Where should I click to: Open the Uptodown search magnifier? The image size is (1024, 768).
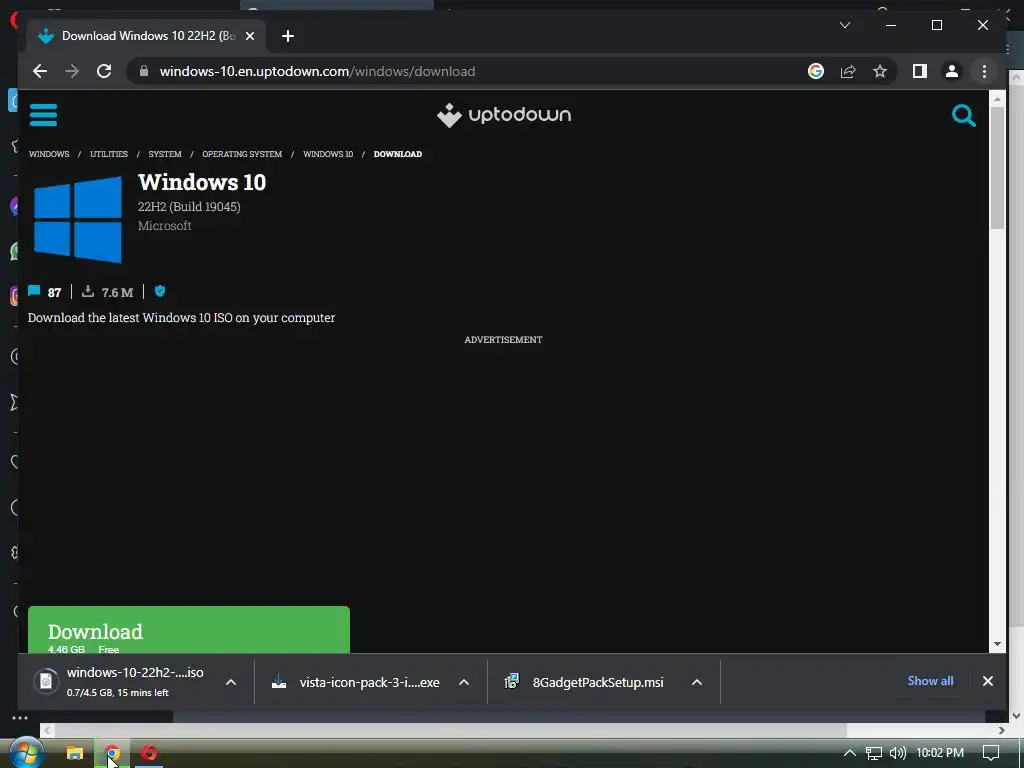coord(963,116)
